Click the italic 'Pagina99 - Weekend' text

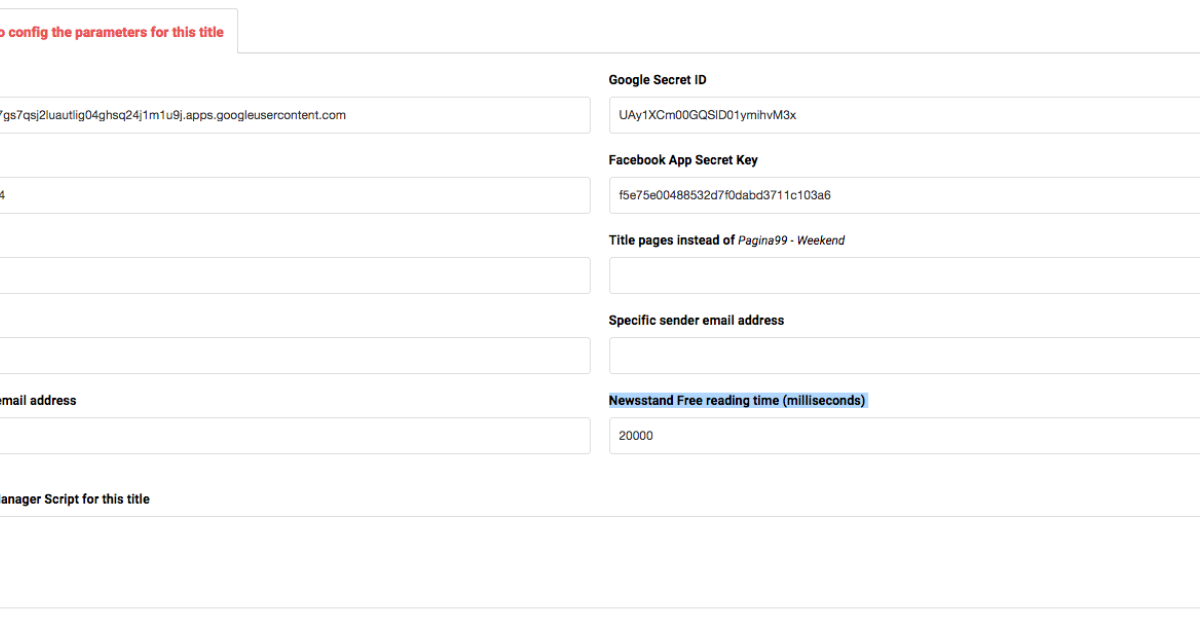coord(791,240)
